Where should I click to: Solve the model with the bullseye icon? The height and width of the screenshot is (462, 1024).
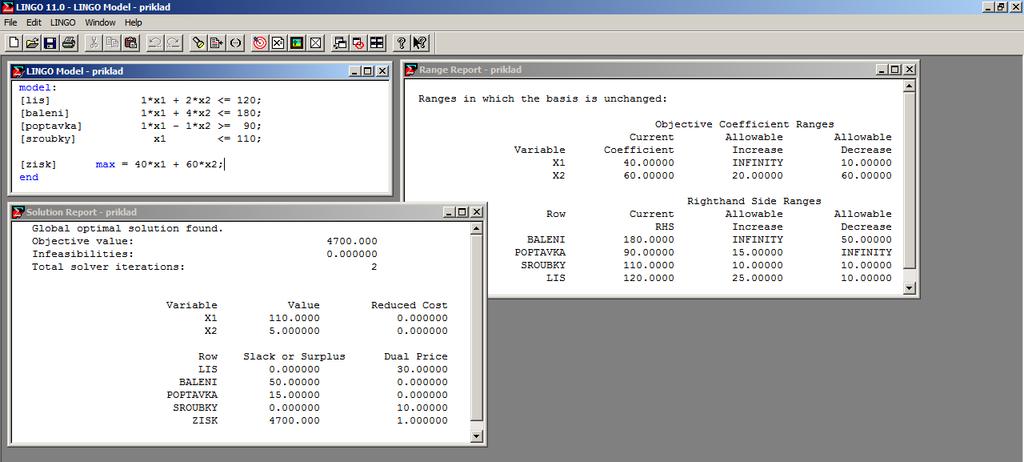(x=260, y=43)
